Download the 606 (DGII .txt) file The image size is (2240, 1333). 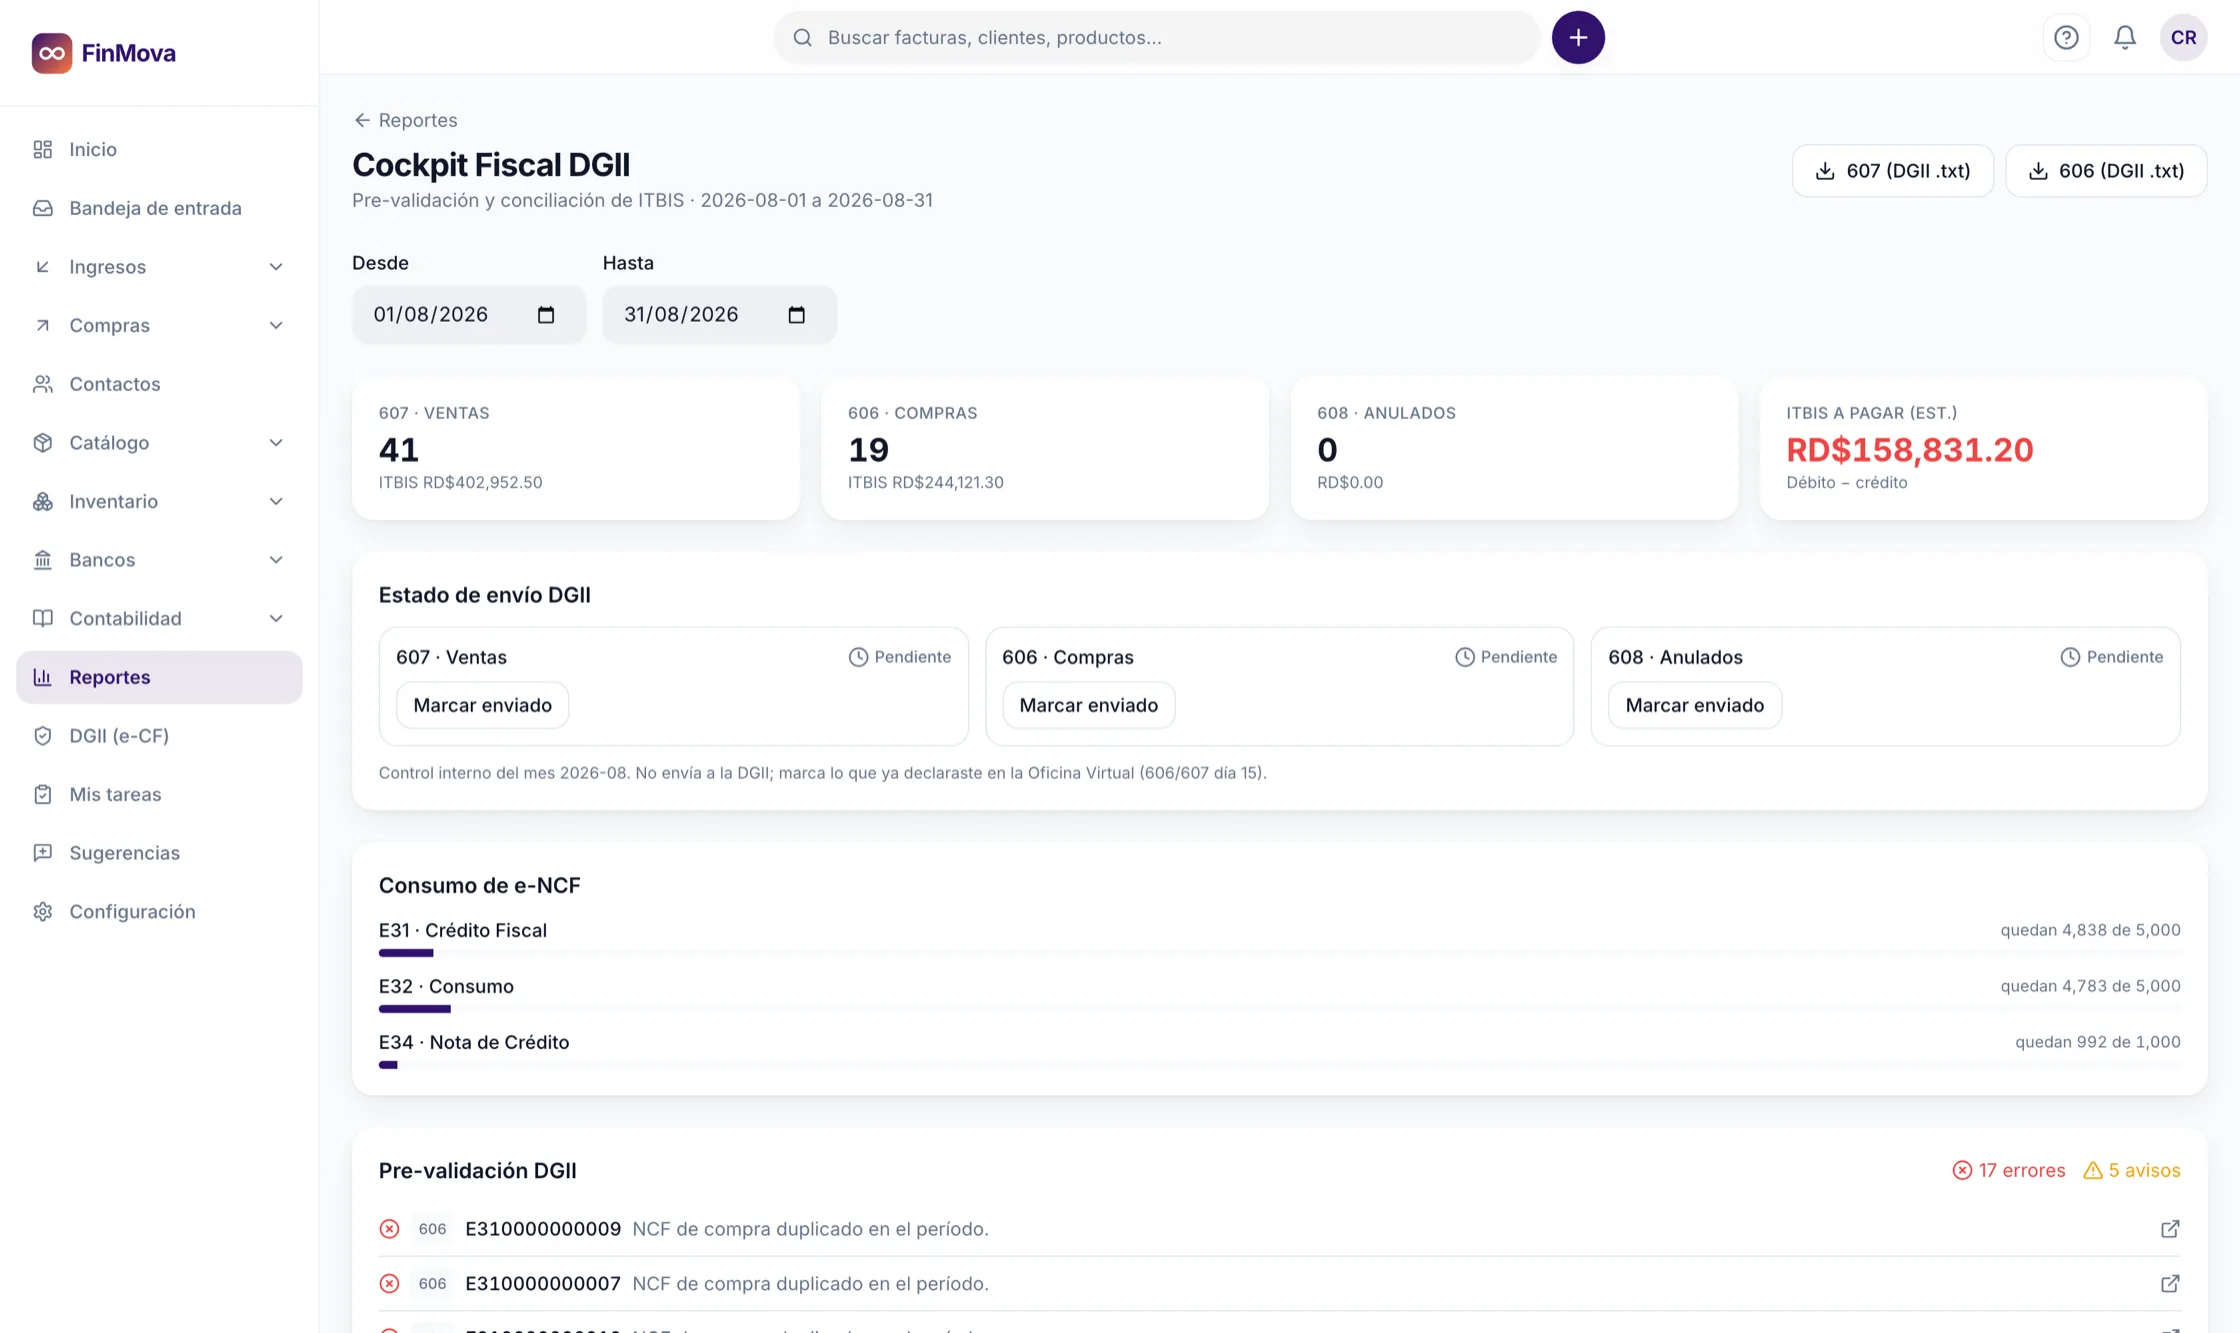pos(2106,171)
